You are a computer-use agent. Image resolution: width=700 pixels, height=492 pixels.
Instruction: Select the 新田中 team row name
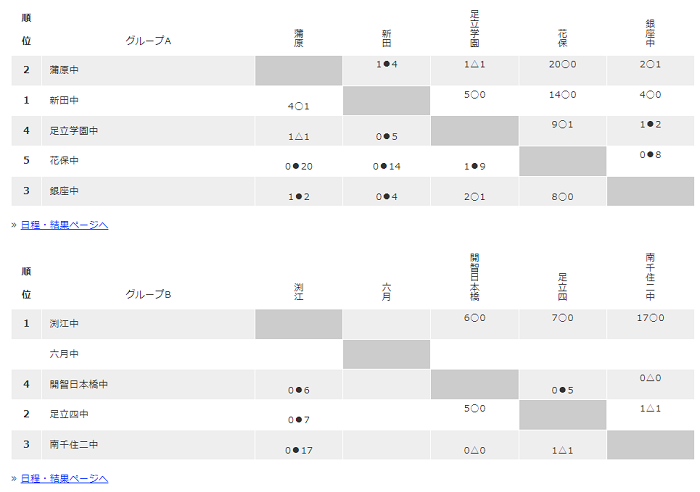(64, 100)
